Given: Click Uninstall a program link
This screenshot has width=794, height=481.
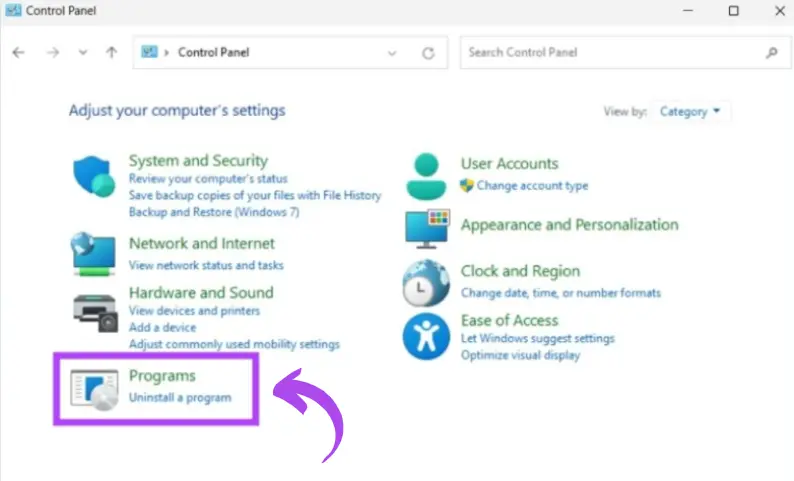Looking at the screenshot, I should coord(180,397).
